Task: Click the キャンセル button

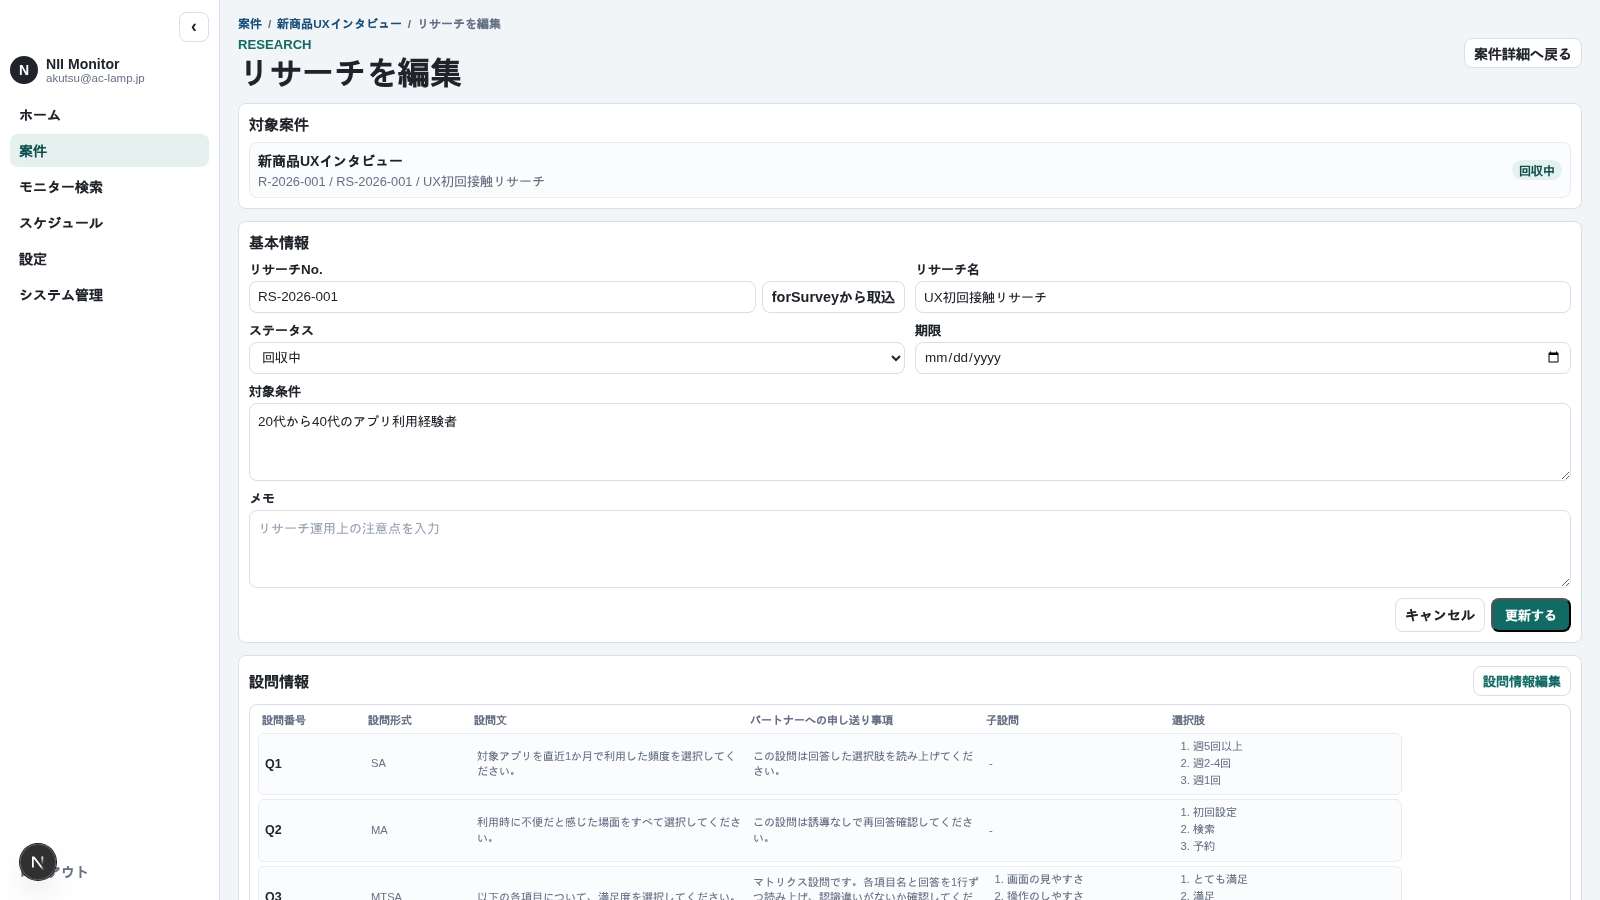Action: tap(1439, 615)
